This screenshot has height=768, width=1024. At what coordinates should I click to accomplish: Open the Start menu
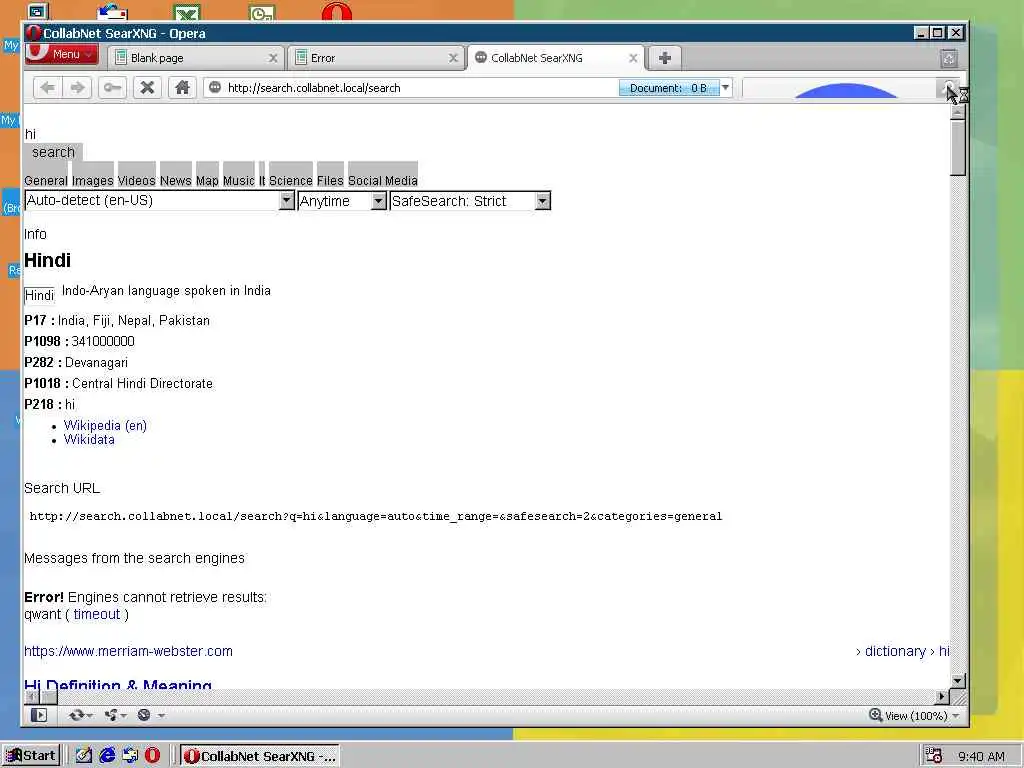point(31,756)
